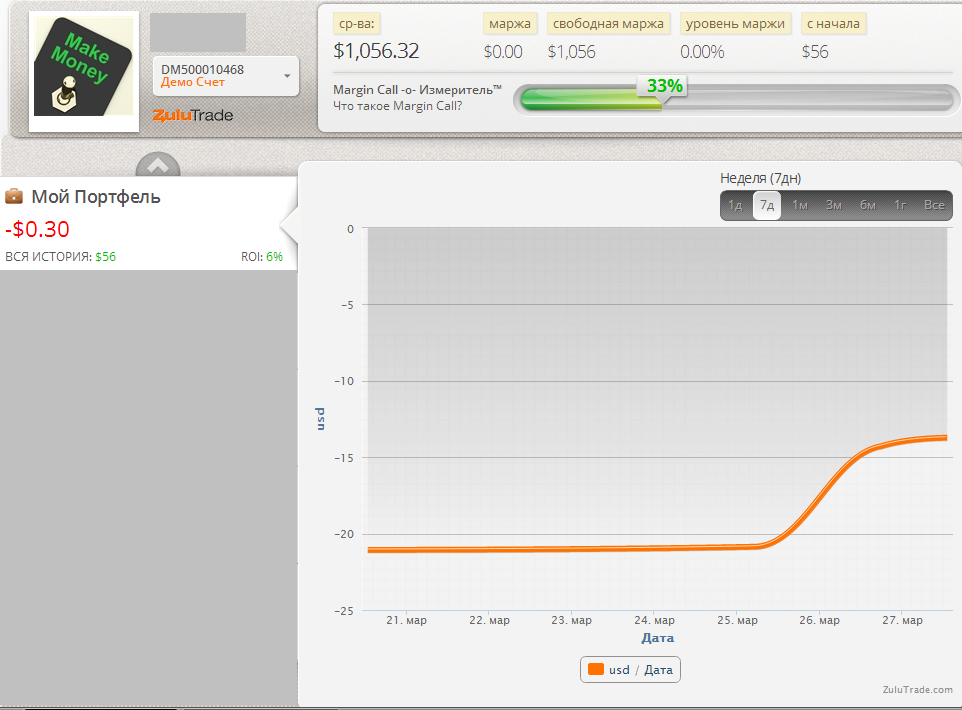Click the -$0.30 portfolio value
The image size is (962, 710).
coord(37,229)
